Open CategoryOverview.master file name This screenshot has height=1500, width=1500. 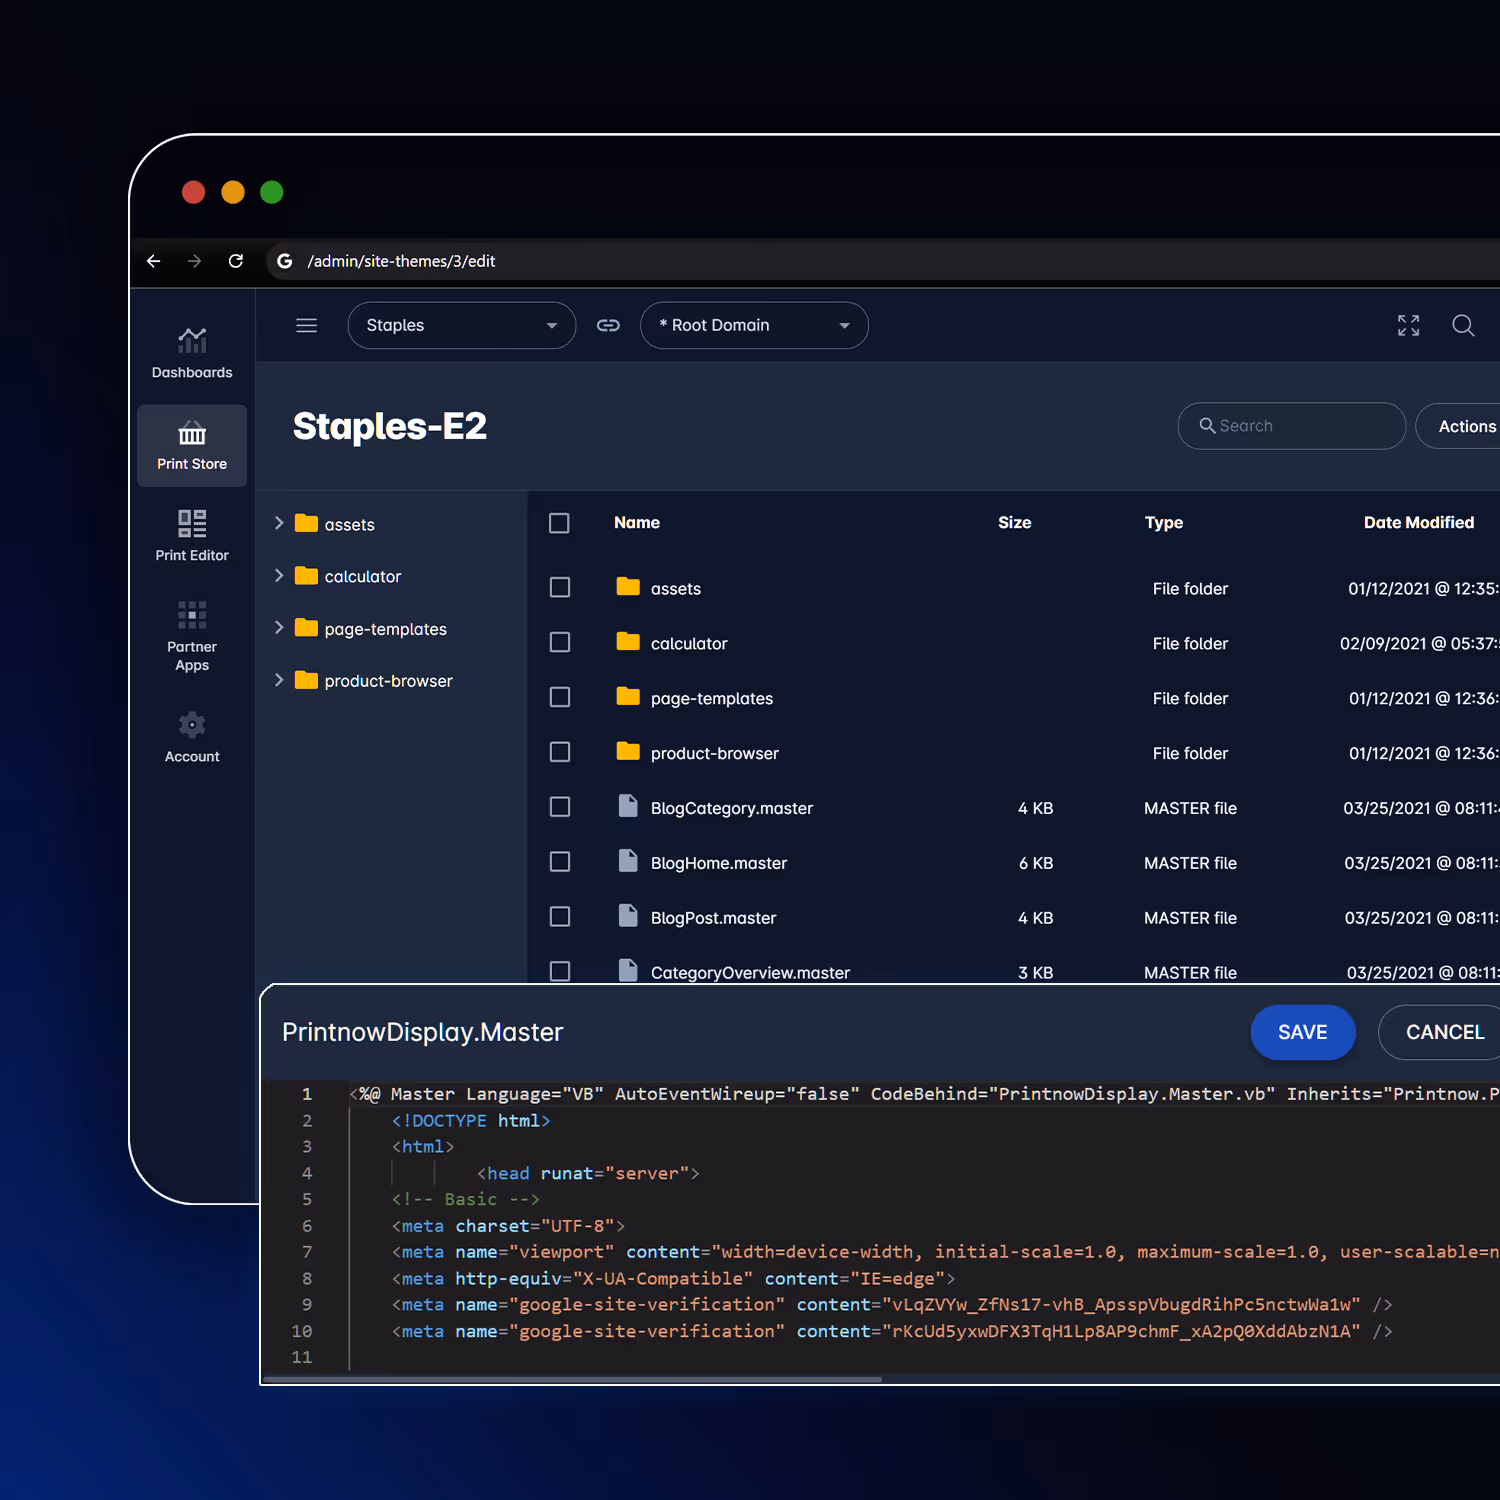[750, 972]
